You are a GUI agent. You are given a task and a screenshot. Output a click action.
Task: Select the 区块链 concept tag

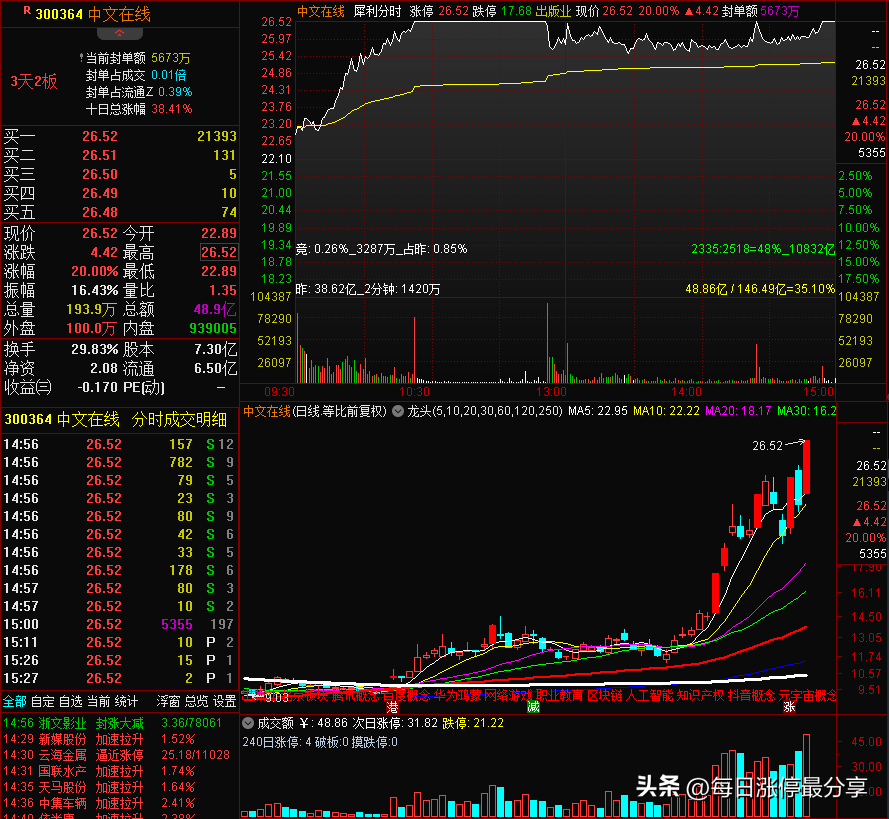point(604,695)
